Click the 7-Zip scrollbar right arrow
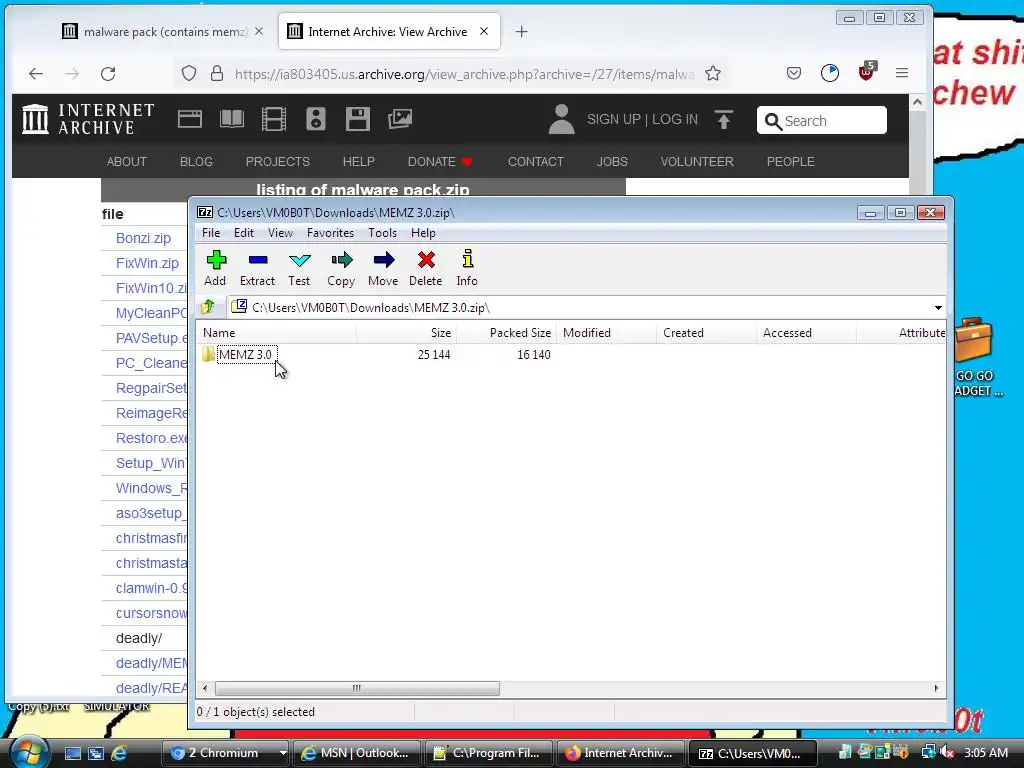The image size is (1024, 768). [x=936, y=688]
